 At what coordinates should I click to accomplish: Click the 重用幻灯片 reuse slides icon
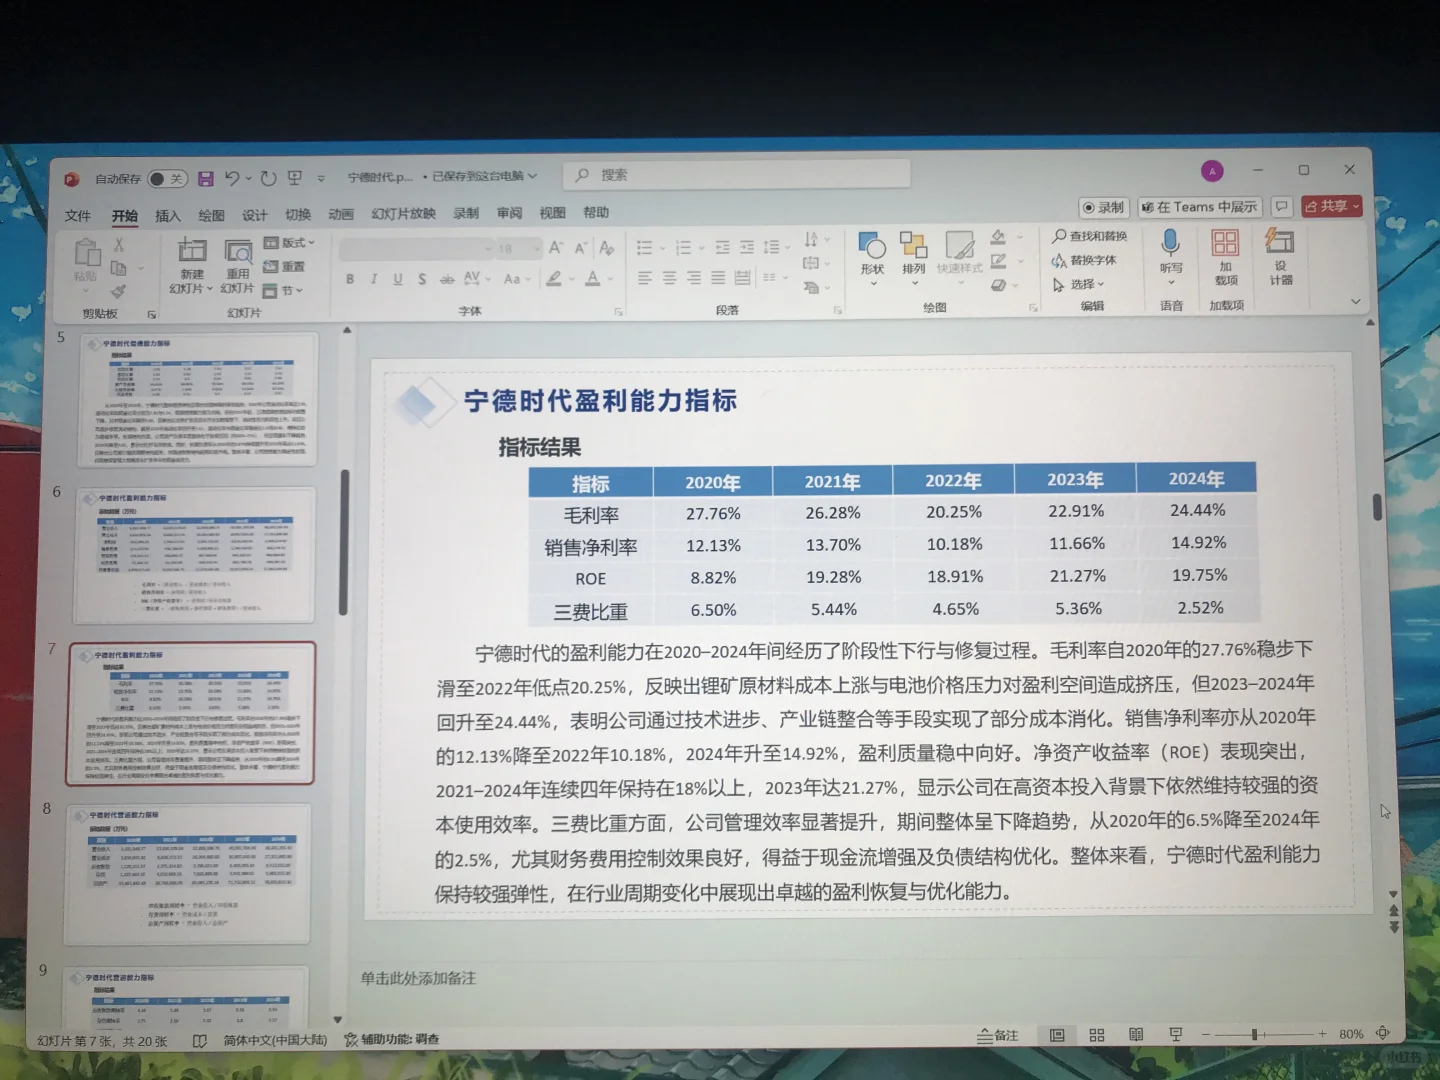[238, 250]
